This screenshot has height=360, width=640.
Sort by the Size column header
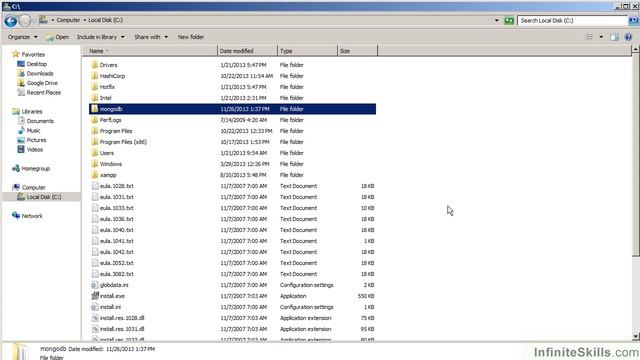pyautogui.click(x=358, y=51)
